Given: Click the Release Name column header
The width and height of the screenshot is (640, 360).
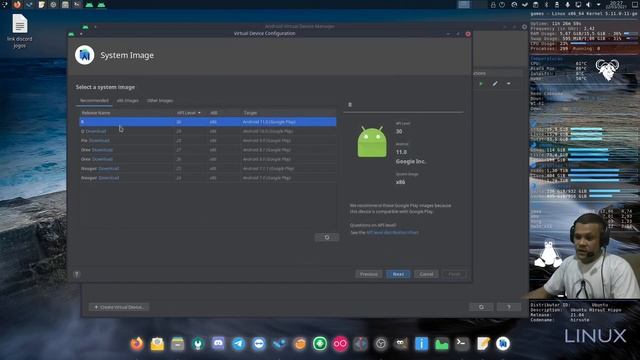Looking at the screenshot, I should point(96,113).
